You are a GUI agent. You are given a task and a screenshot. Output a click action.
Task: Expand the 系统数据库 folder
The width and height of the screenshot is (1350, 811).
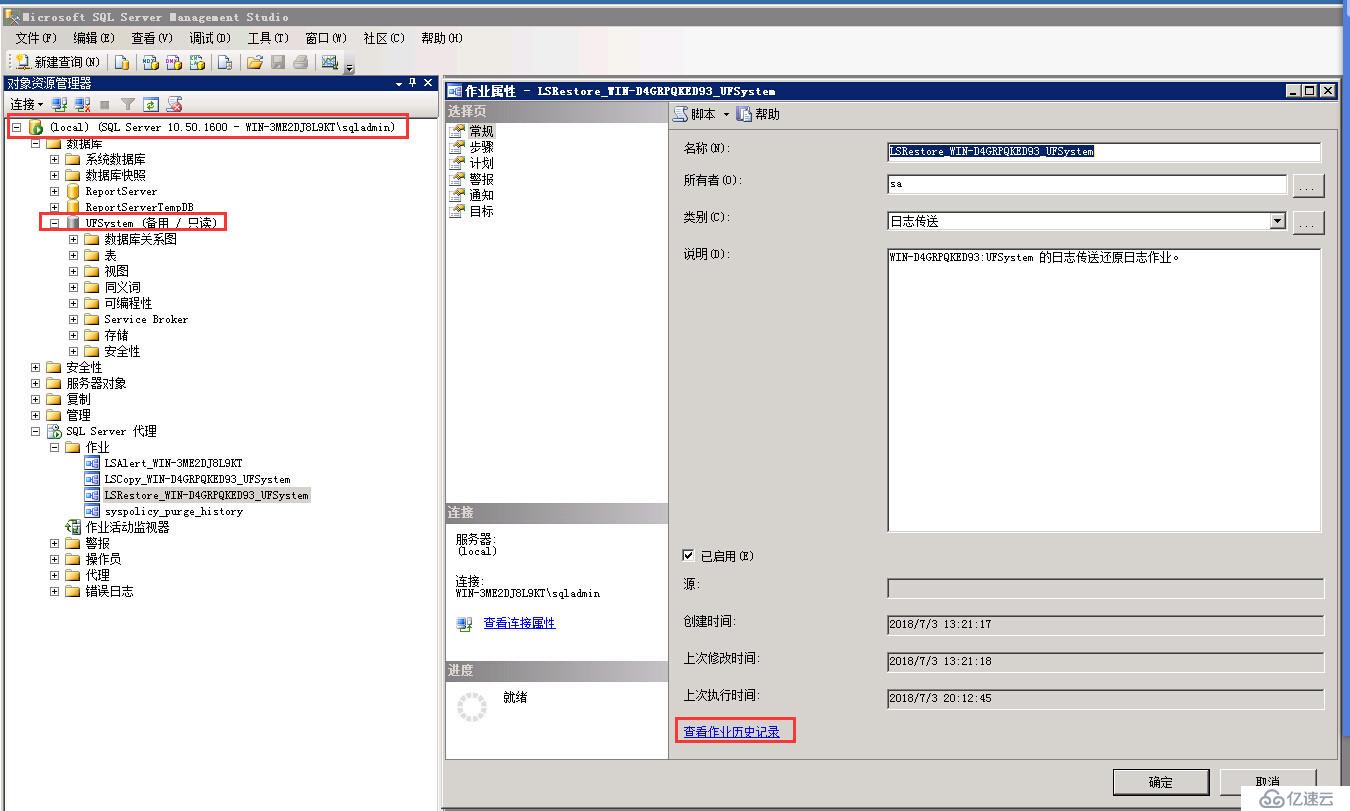(55, 159)
